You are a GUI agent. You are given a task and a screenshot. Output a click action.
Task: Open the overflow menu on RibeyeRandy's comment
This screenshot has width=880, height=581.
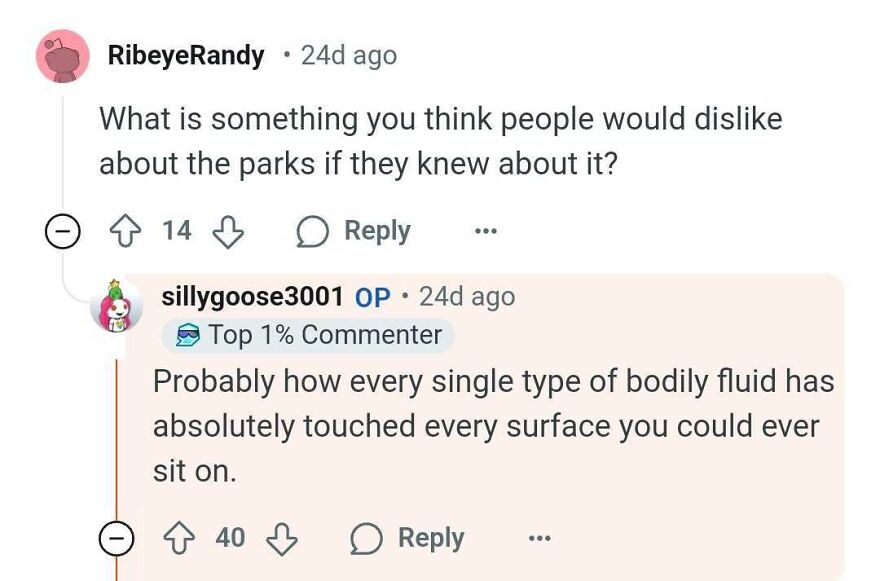(x=484, y=231)
